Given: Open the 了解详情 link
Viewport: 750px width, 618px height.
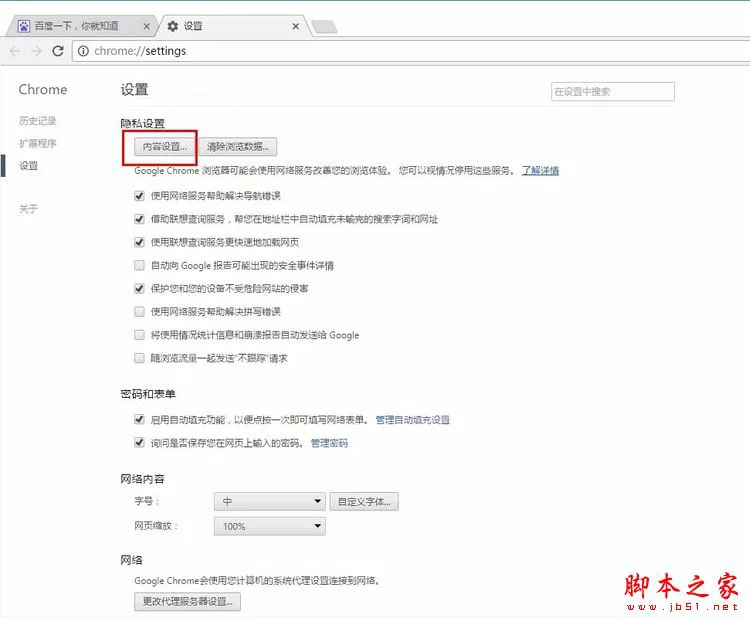Looking at the screenshot, I should 540,170.
